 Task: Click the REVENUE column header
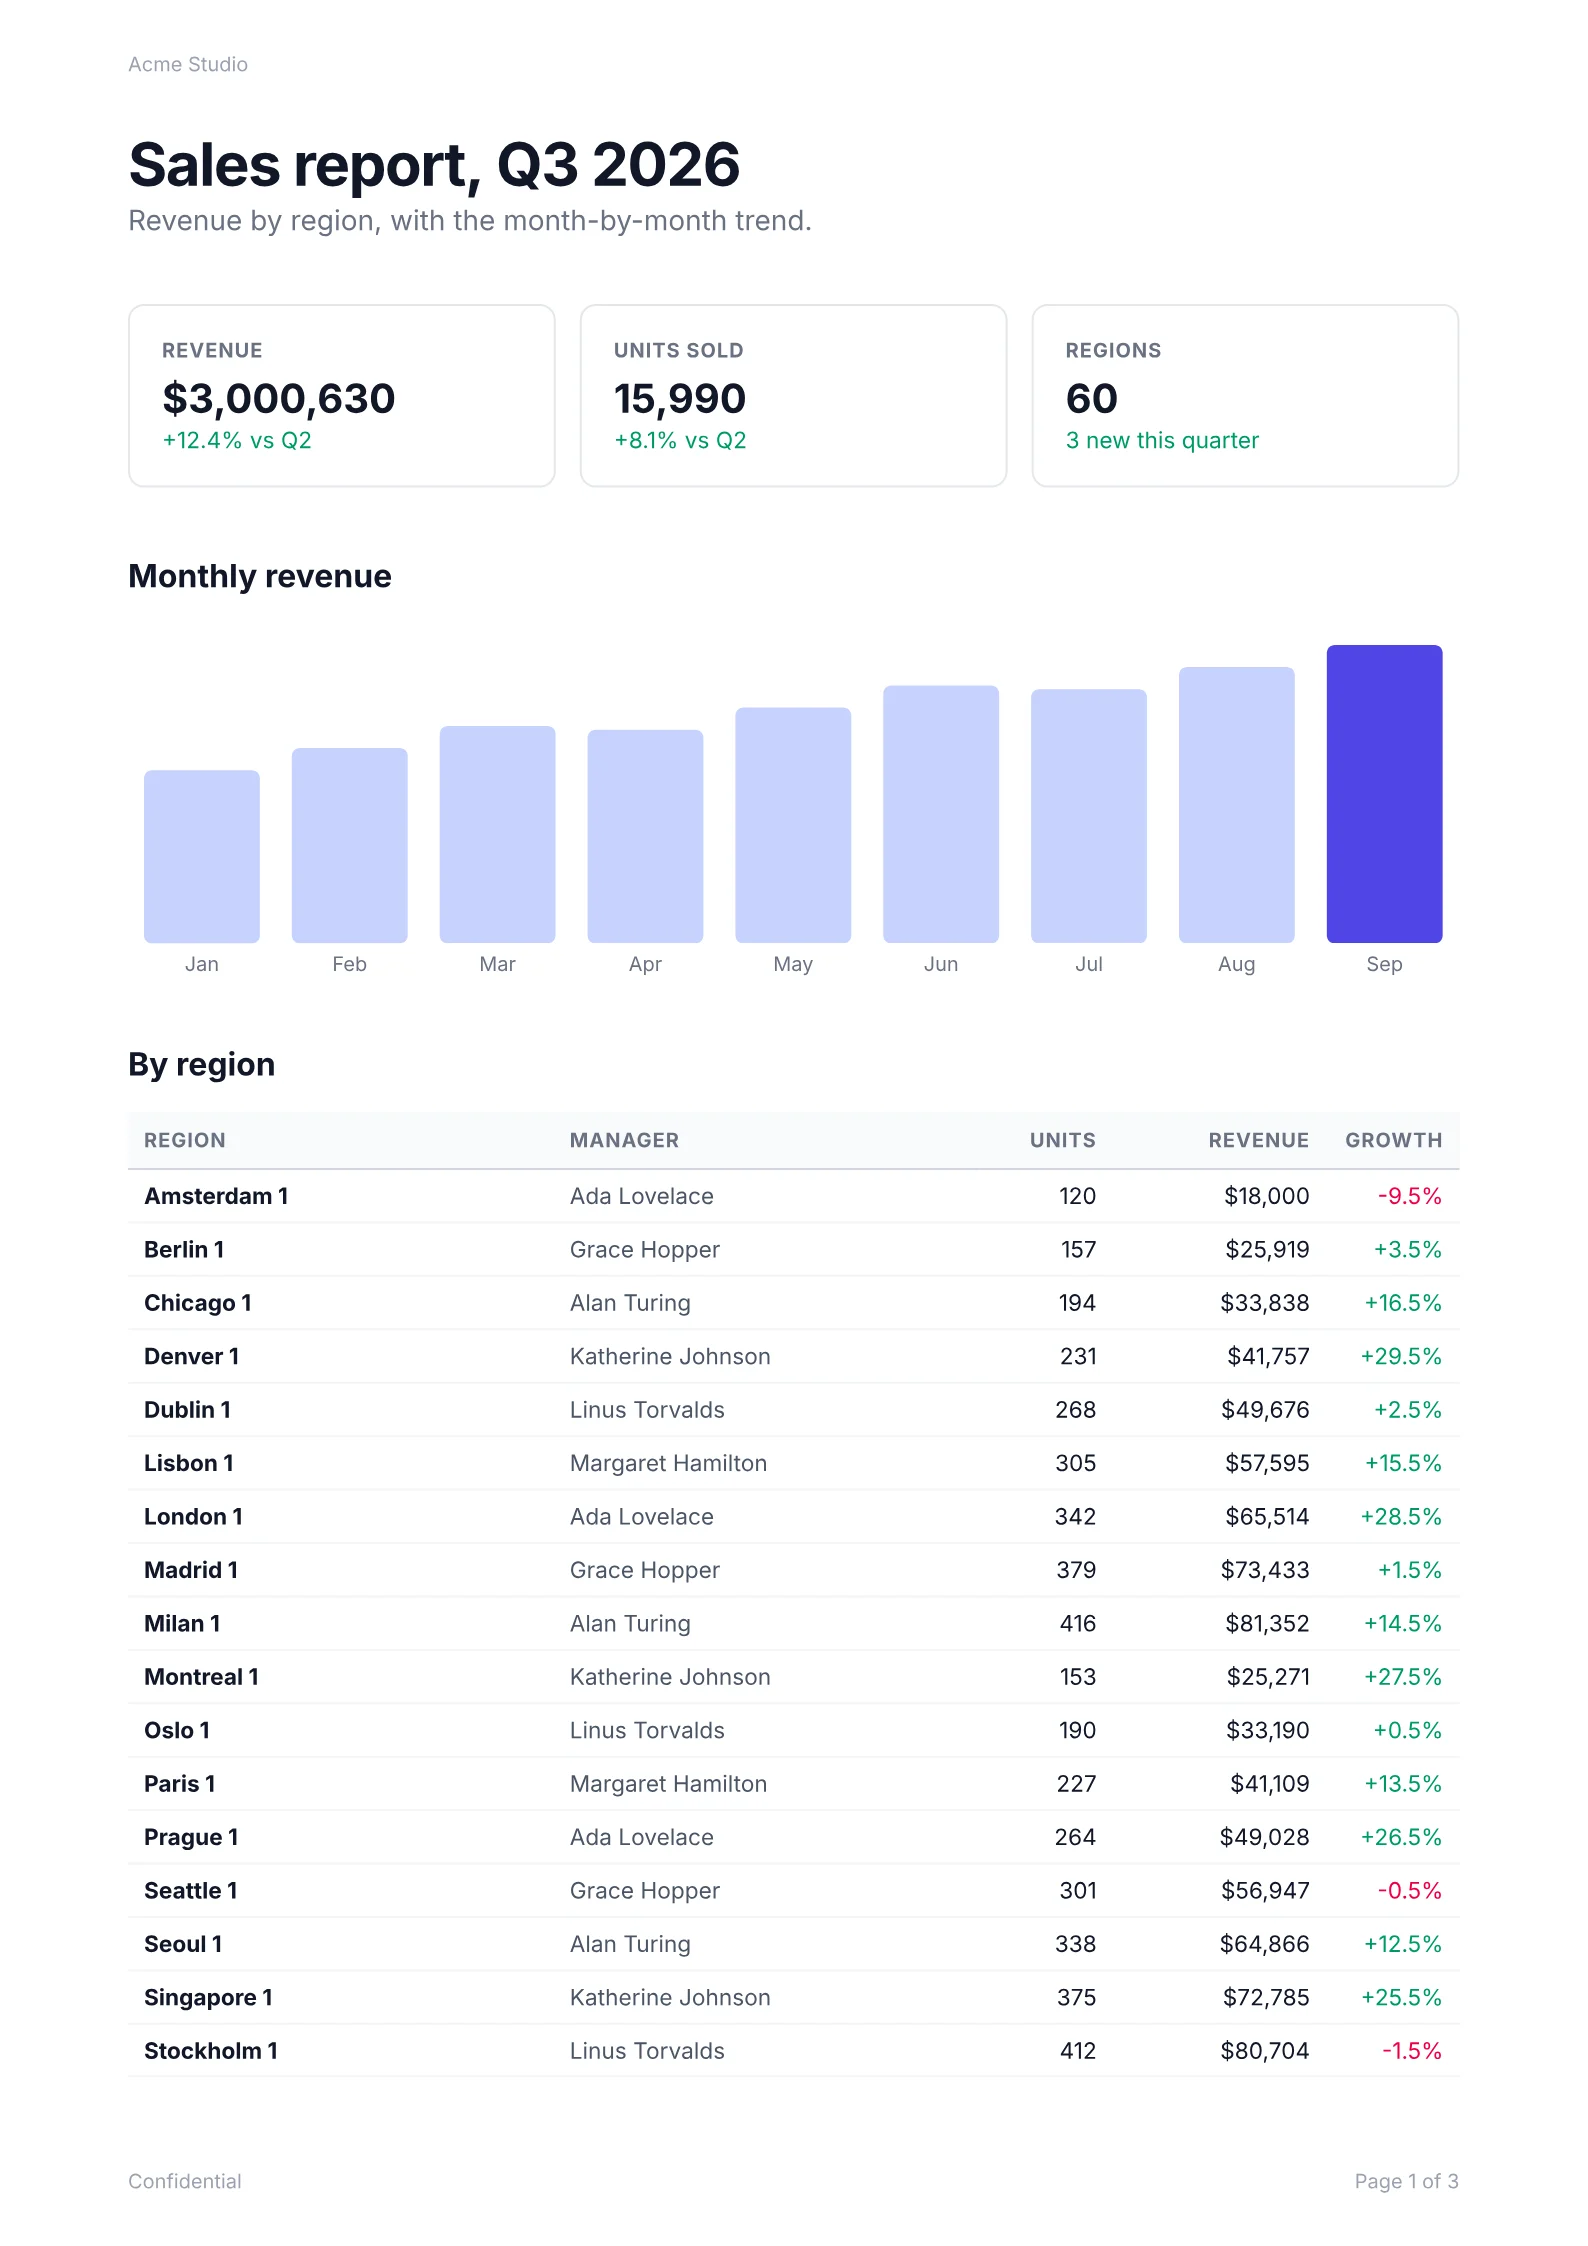pos(1259,1140)
